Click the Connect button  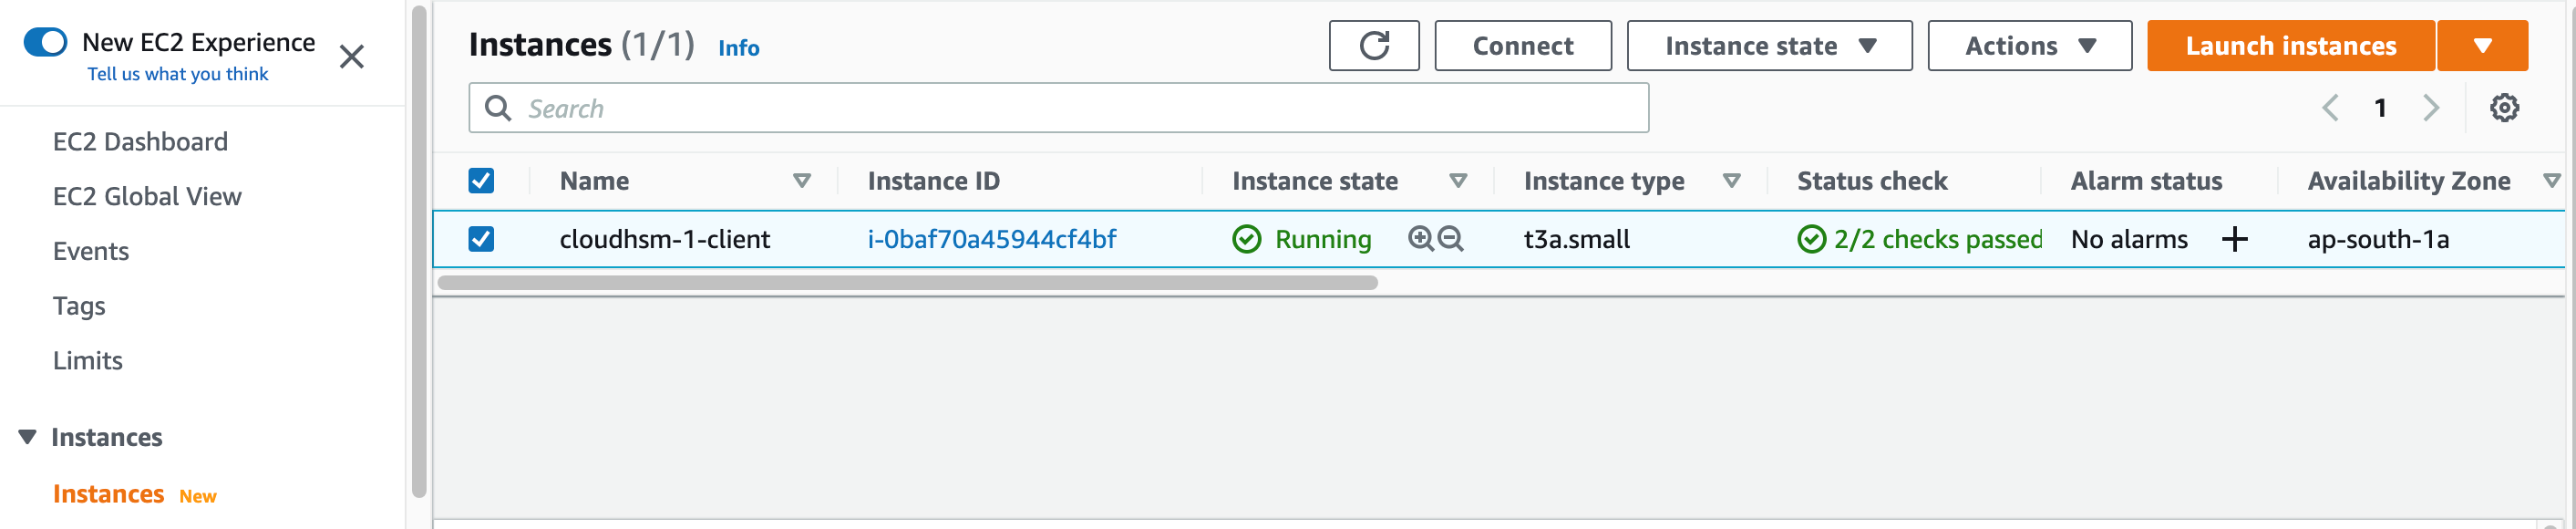coord(1522,45)
